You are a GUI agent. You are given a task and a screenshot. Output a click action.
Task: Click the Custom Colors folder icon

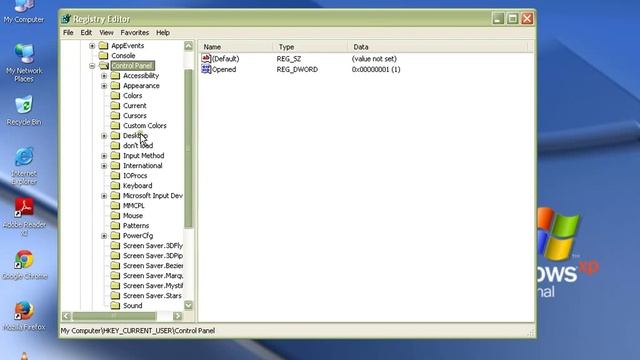(116, 126)
